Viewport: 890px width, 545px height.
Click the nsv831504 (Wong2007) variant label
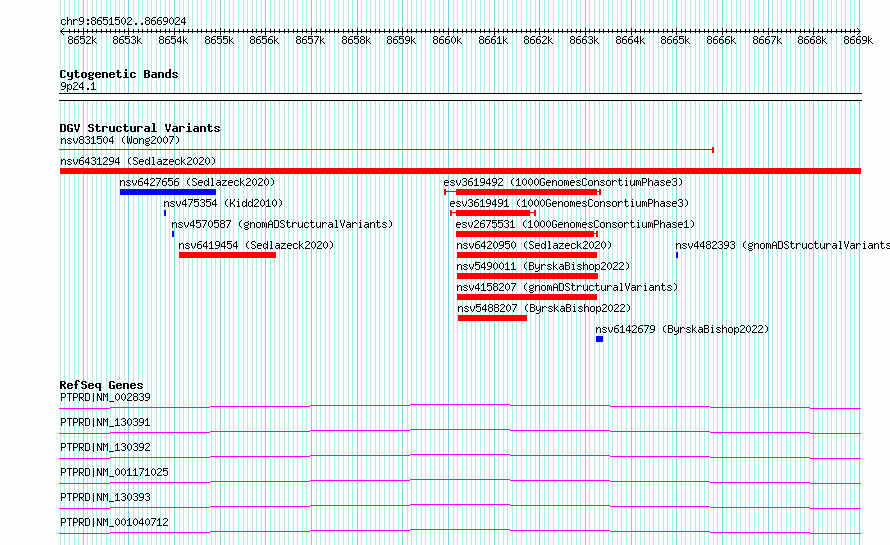tap(120, 140)
